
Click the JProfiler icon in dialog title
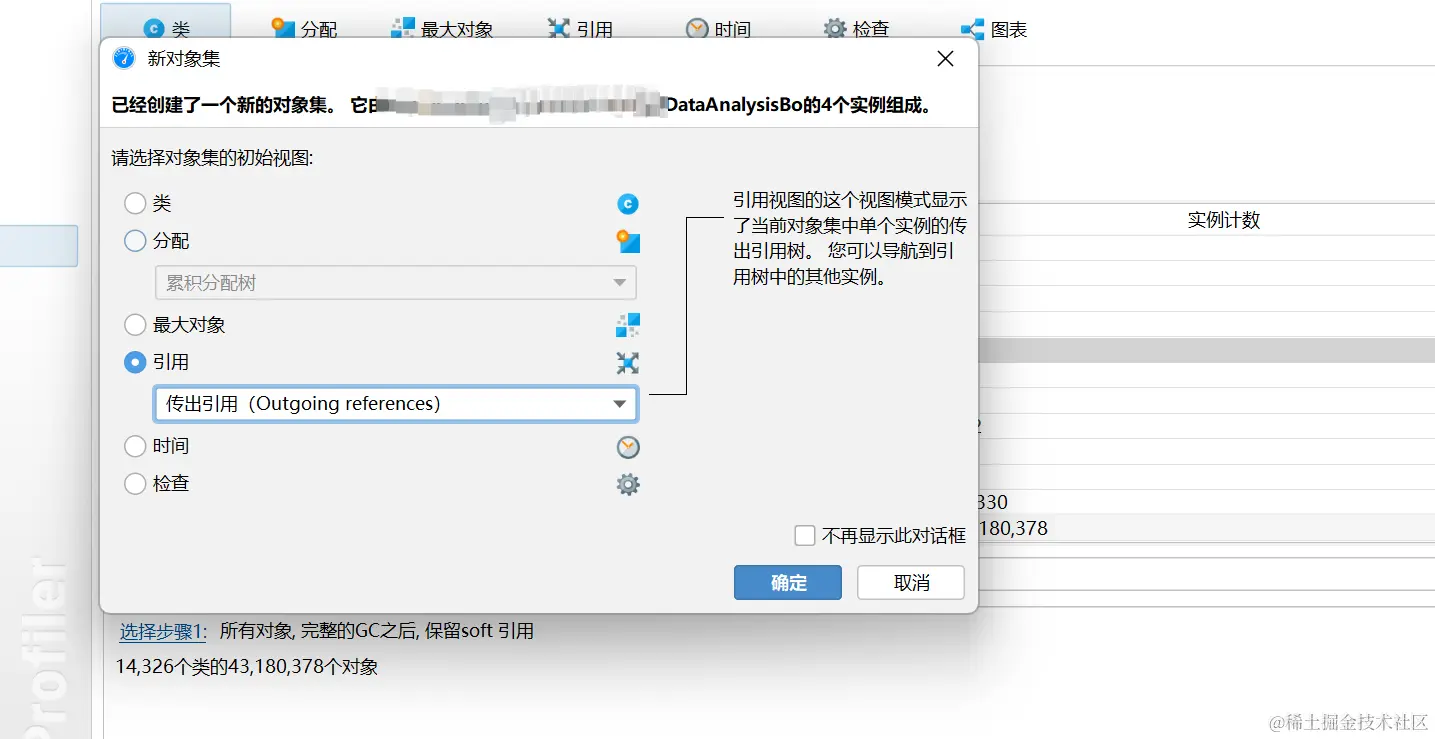[x=123, y=59]
